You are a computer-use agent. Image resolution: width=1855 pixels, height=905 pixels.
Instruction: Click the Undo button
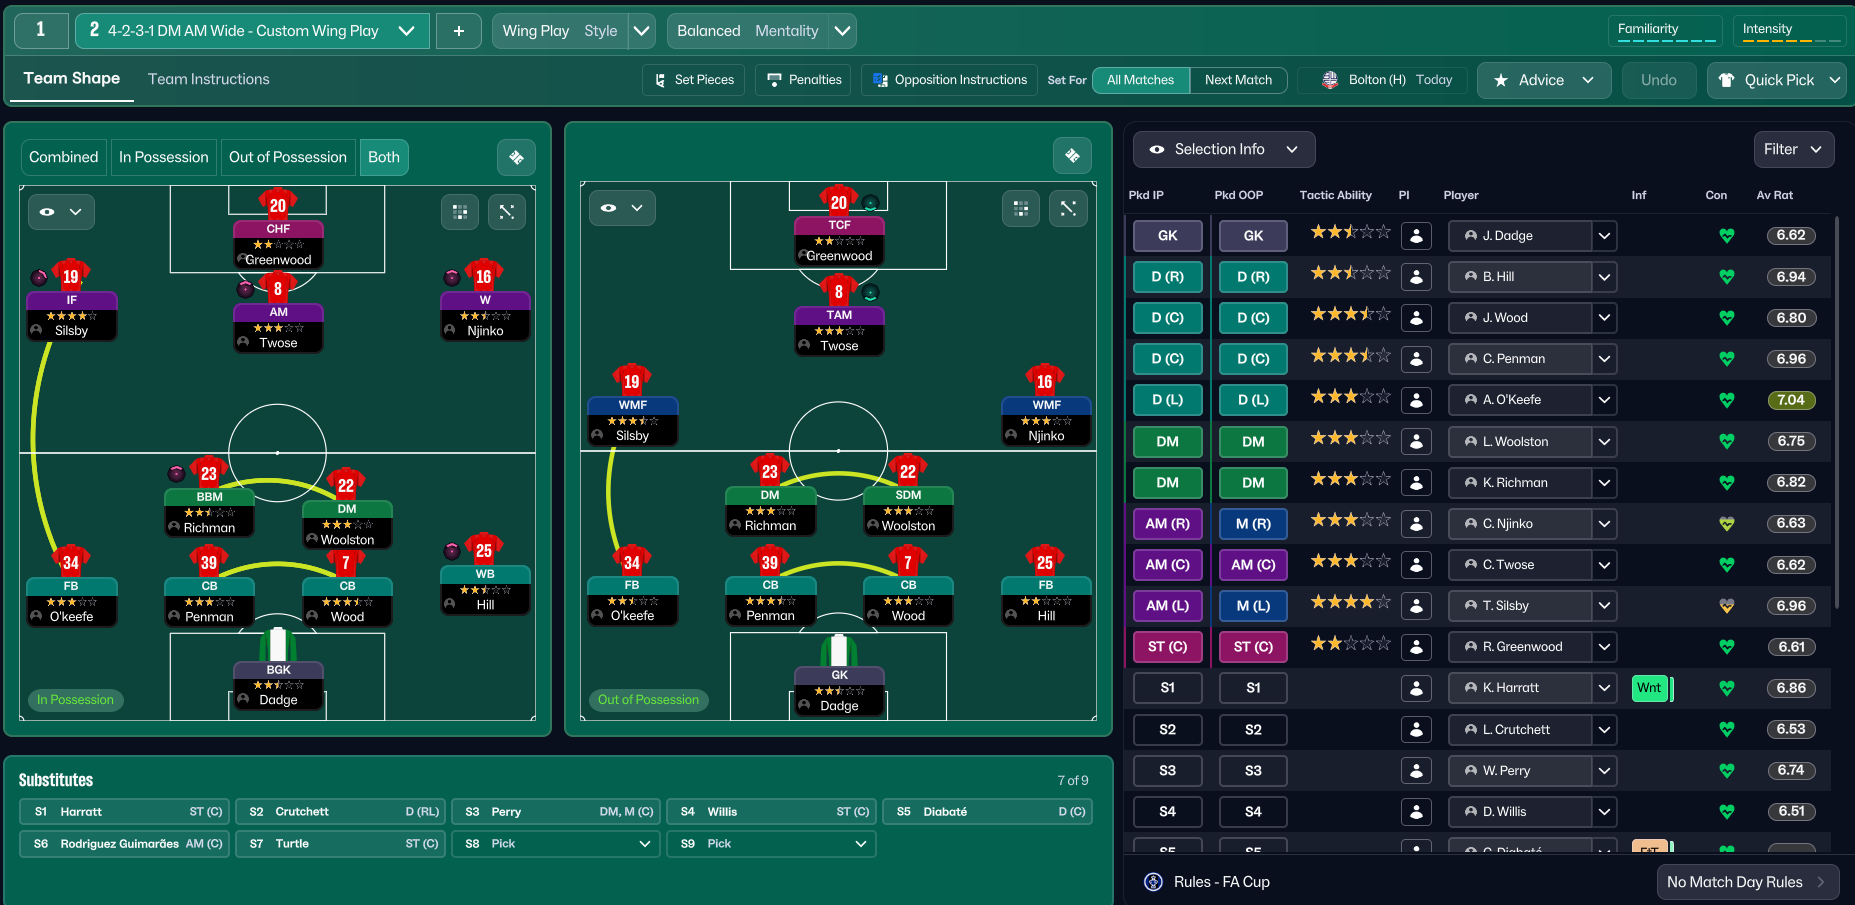tap(1659, 80)
